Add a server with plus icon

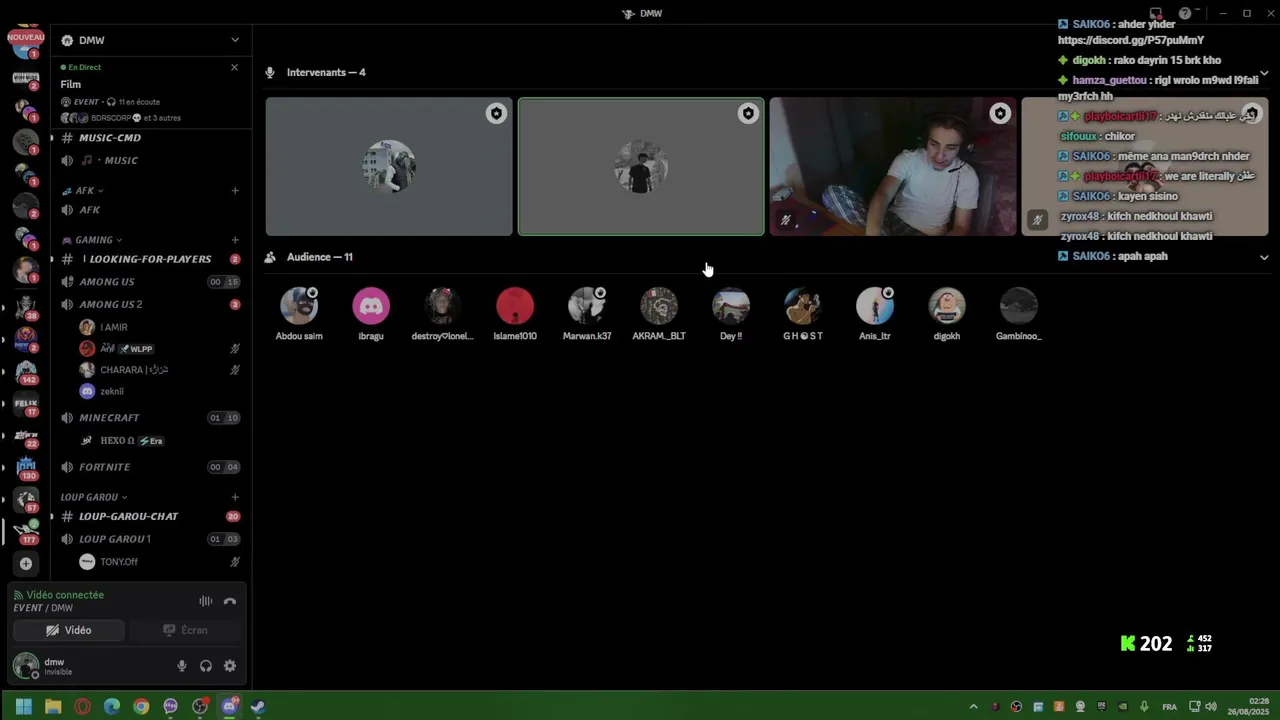point(26,564)
